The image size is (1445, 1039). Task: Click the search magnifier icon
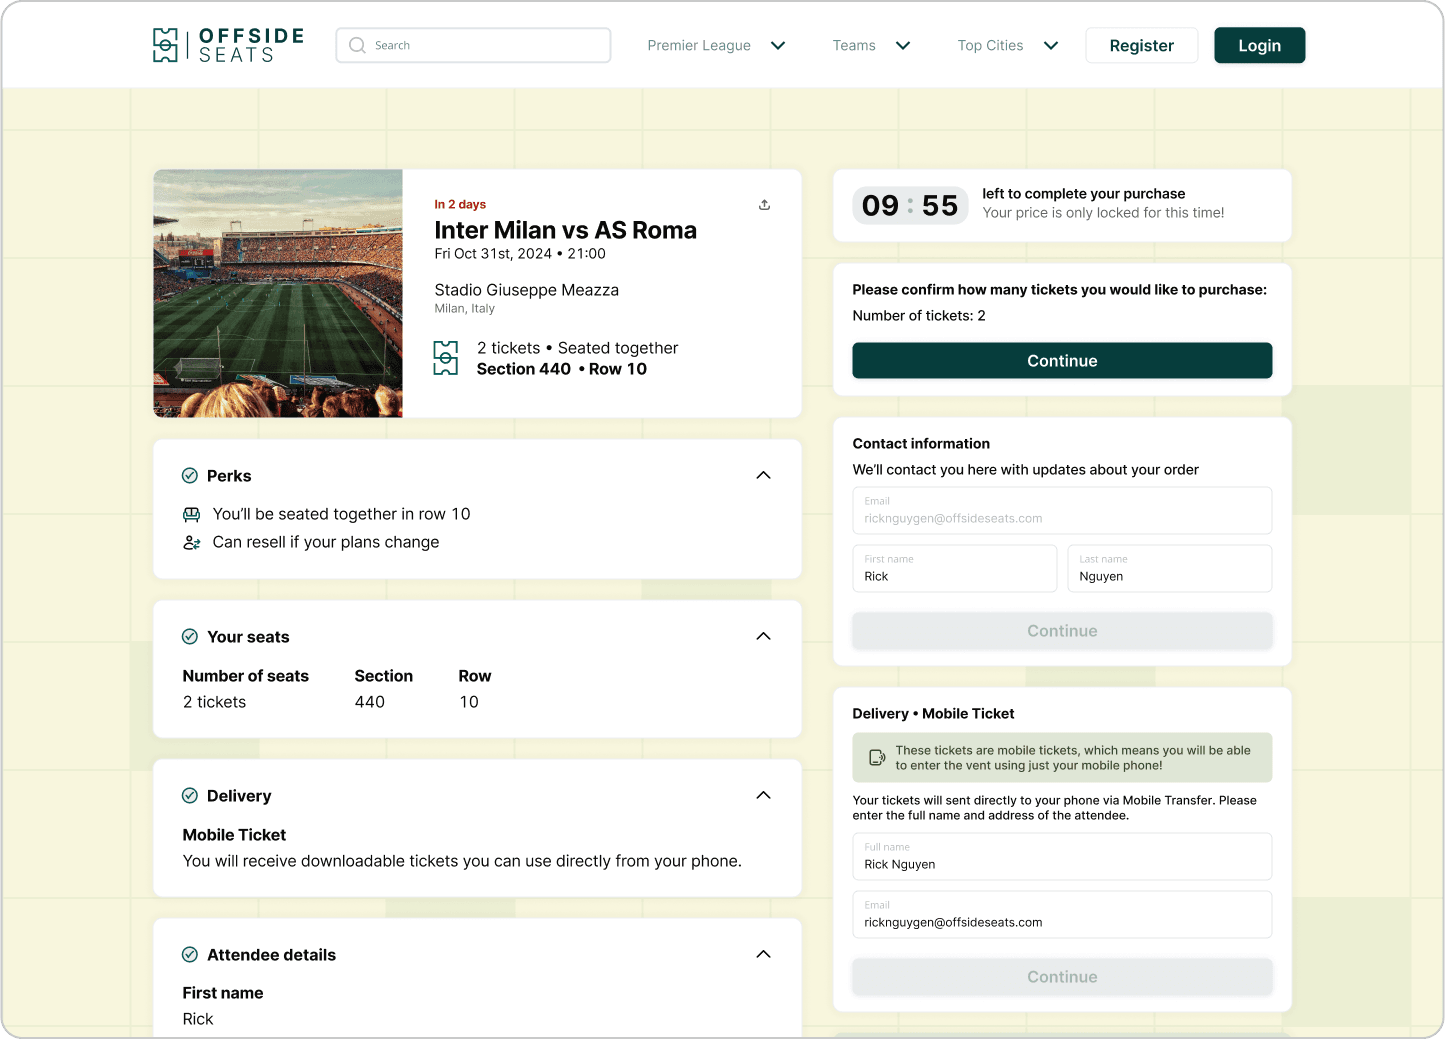(x=357, y=45)
